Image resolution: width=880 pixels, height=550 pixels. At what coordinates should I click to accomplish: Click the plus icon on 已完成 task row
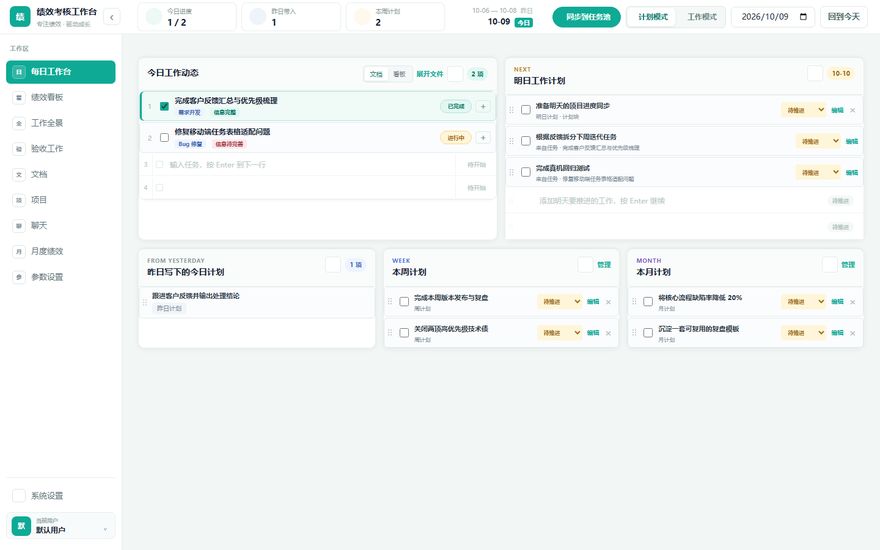click(483, 106)
